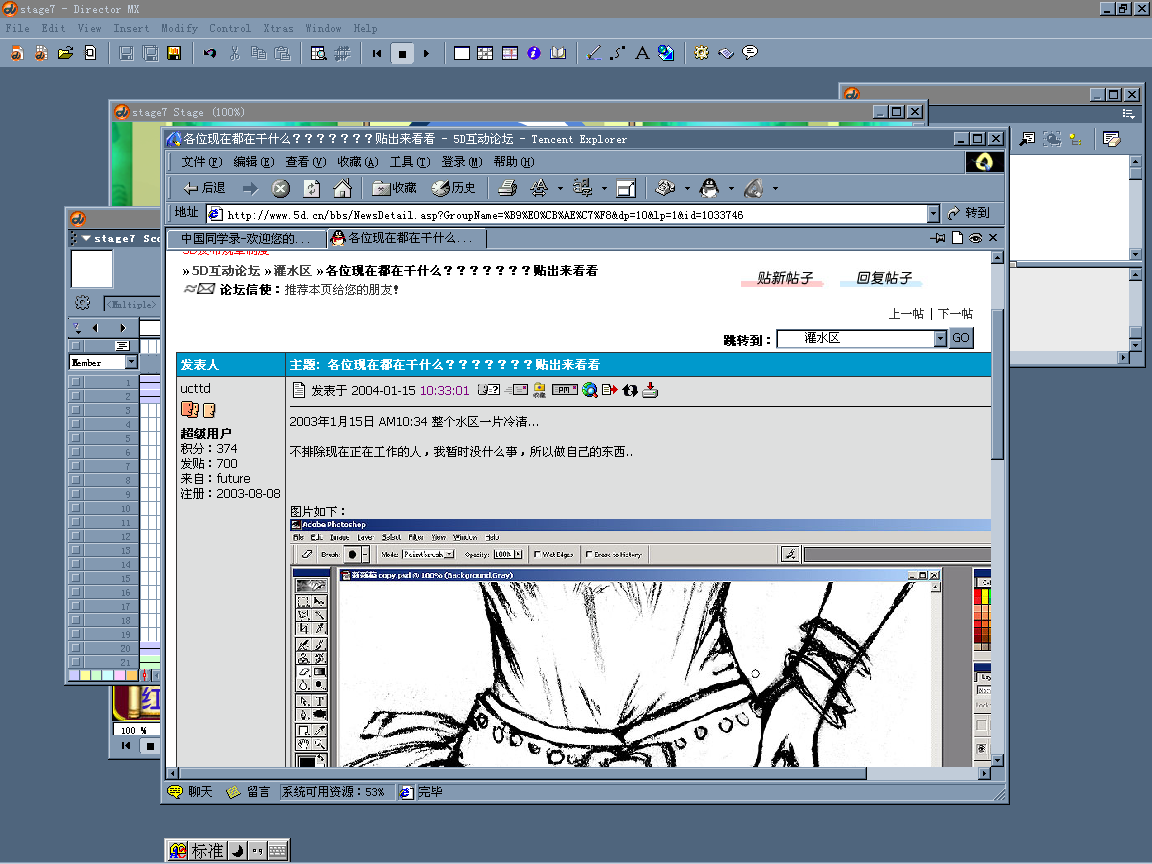Click the Publish (yellow disk) icon
Screen dimensions: 1152x864
click(x=174, y=53)
